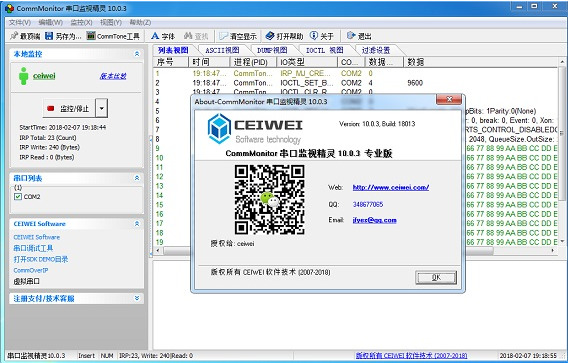Sort by the 进程(PID) column header
568x363 pixels.
(253, 62)
